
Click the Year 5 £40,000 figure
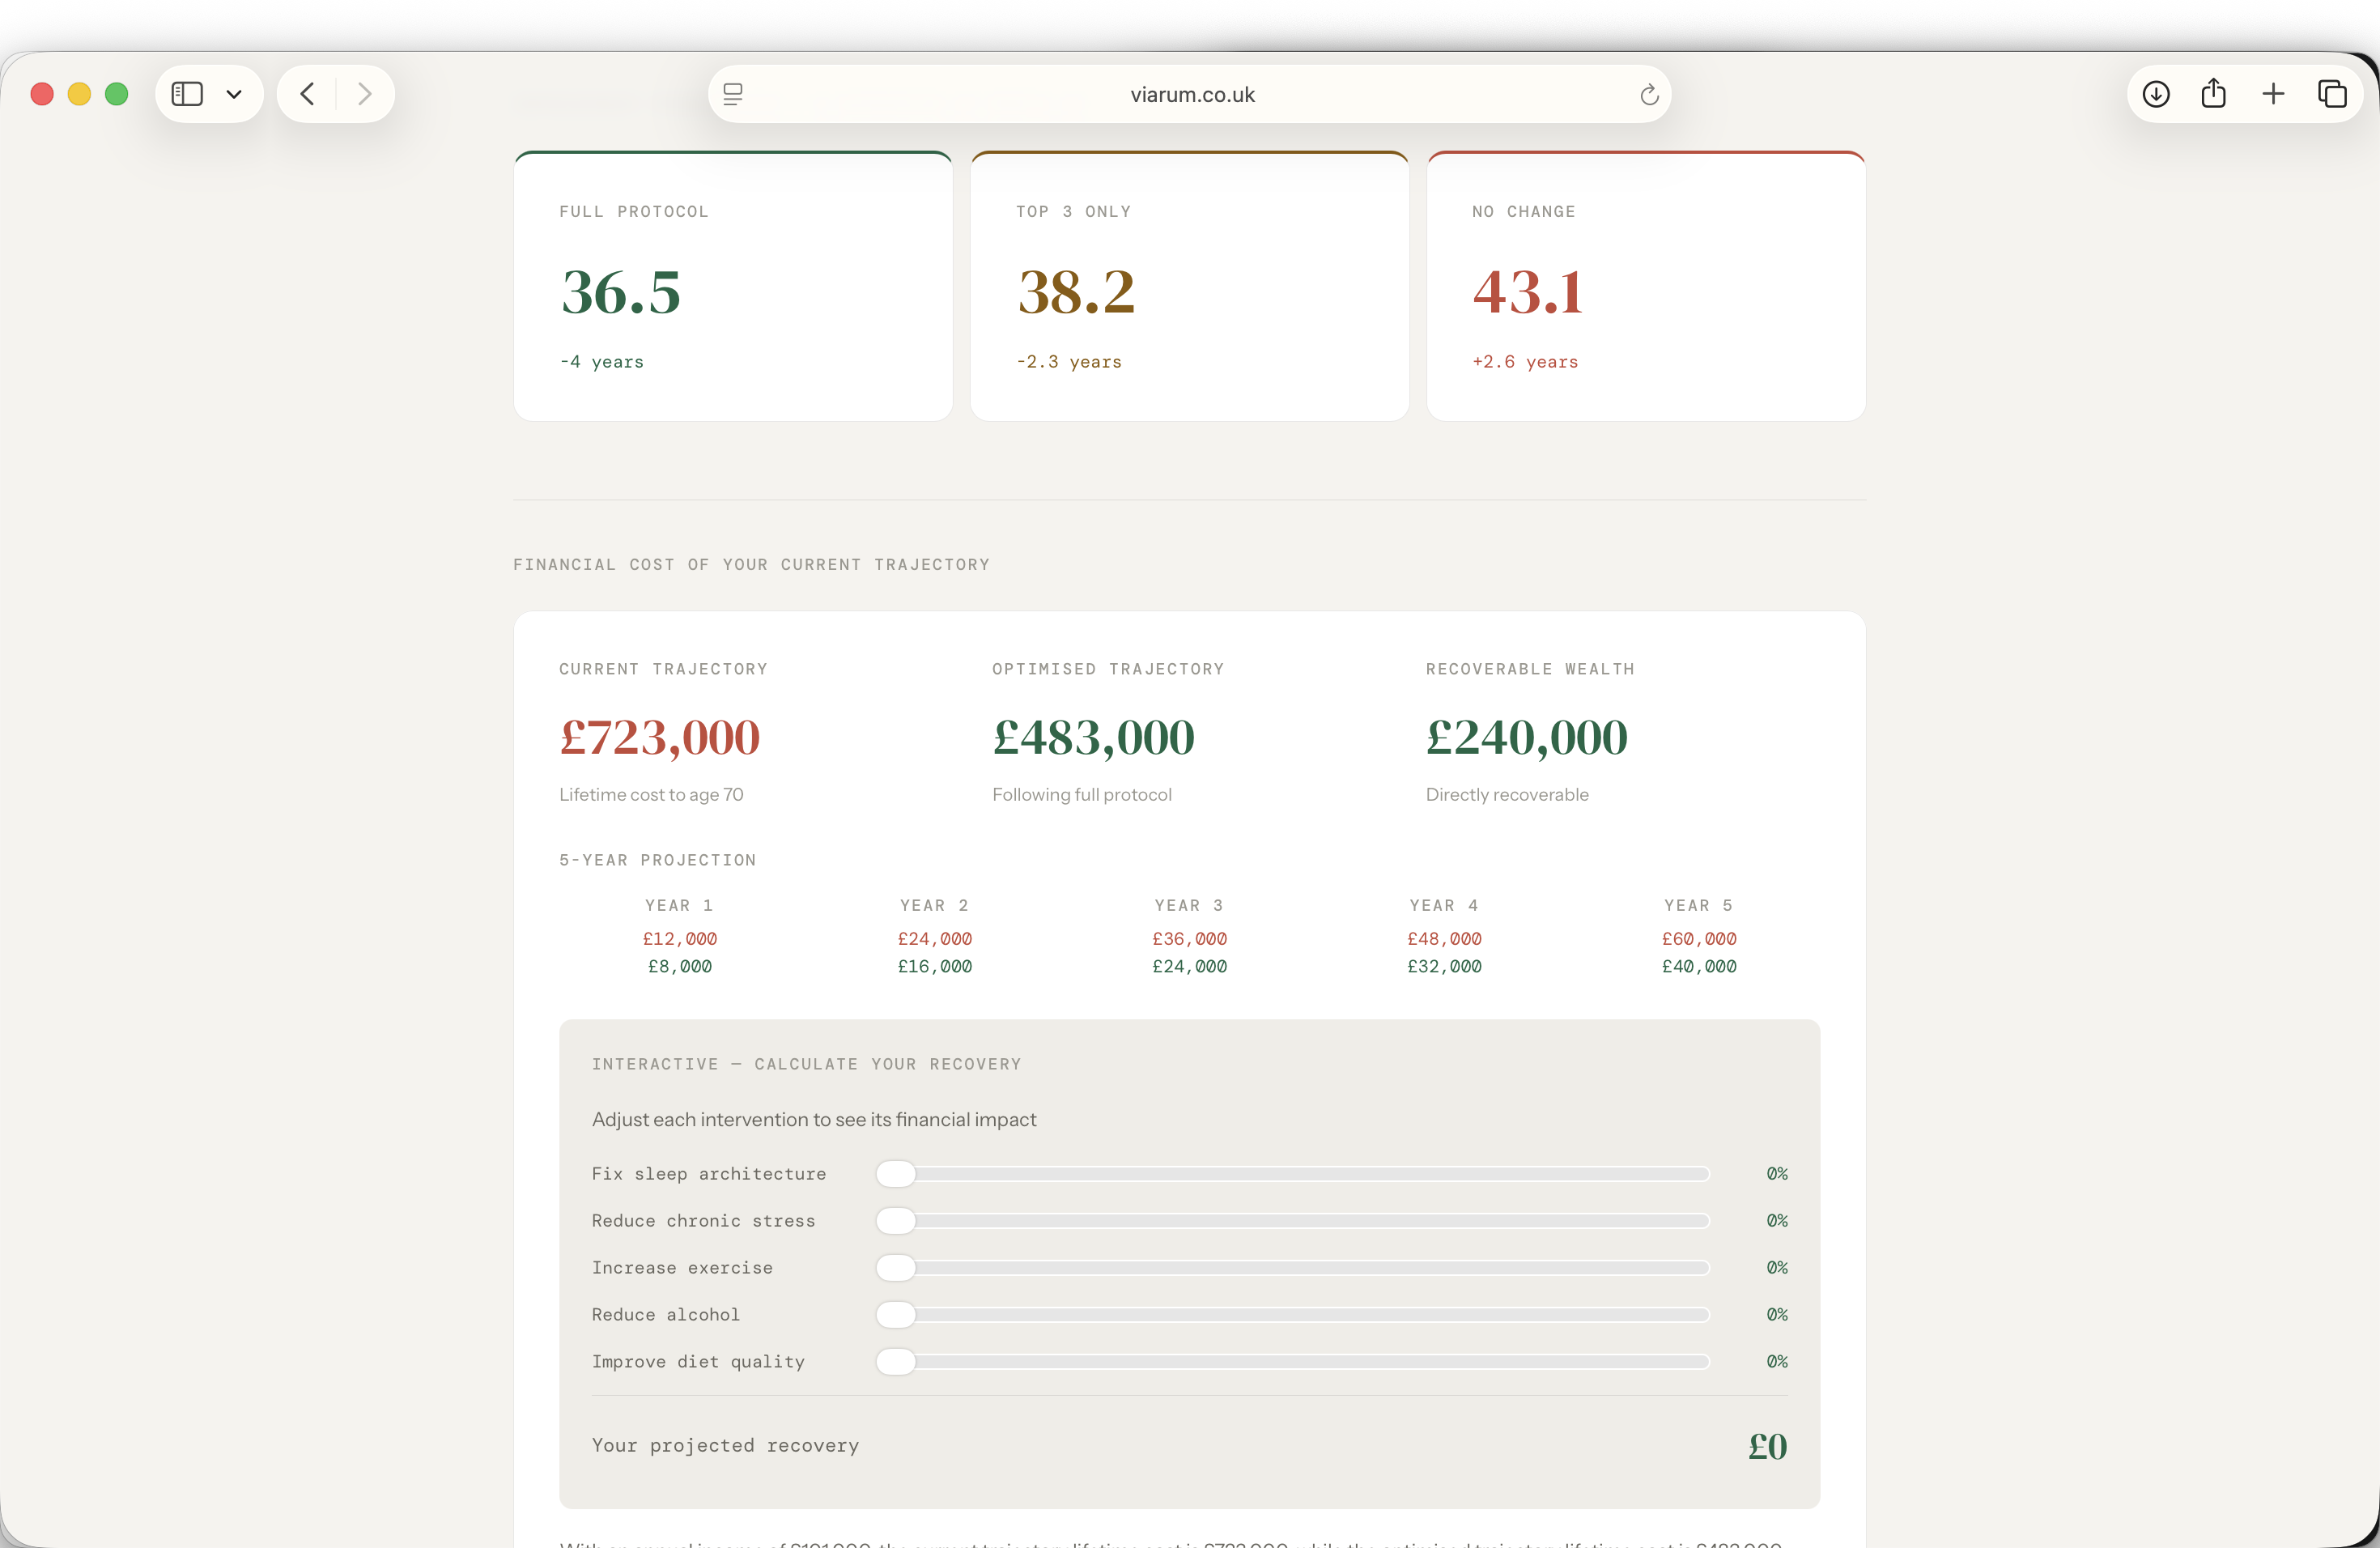[1699, 967]
